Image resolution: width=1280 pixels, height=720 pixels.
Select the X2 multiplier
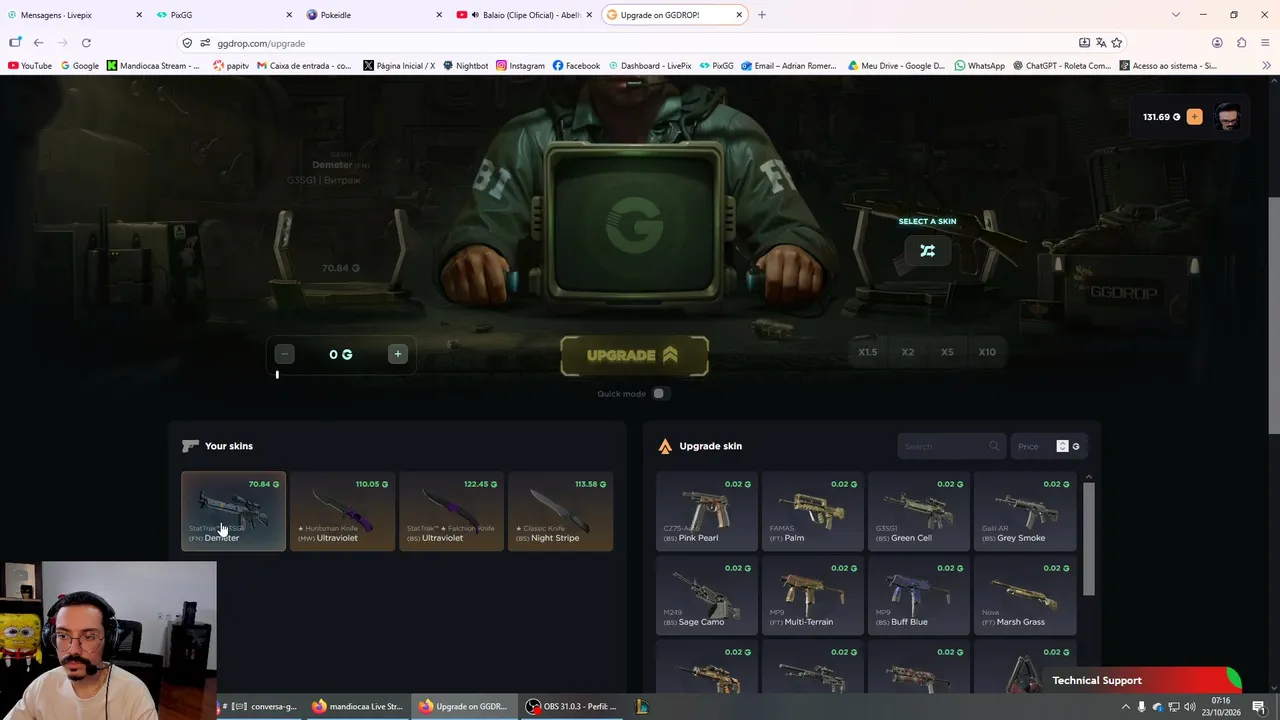click(x=907, y=352)
